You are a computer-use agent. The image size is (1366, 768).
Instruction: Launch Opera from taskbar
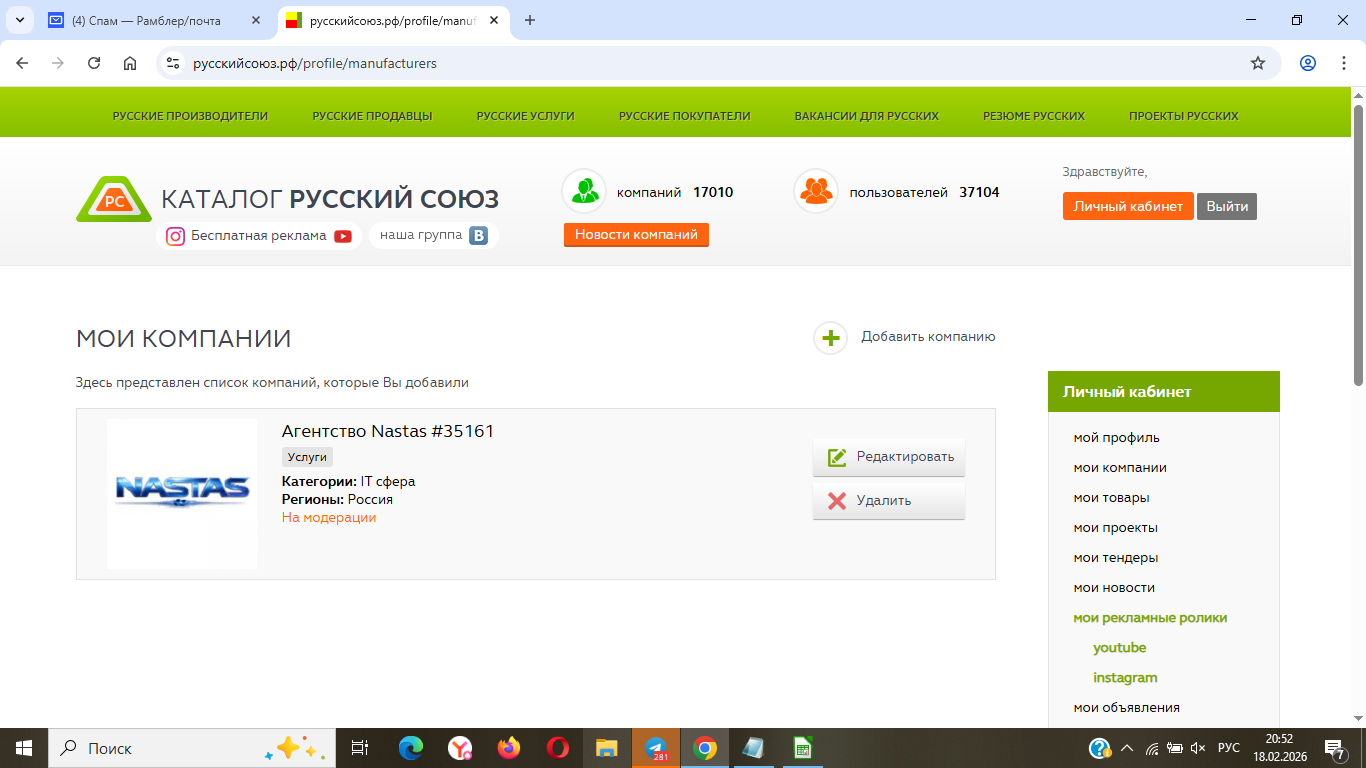point(558,748)
